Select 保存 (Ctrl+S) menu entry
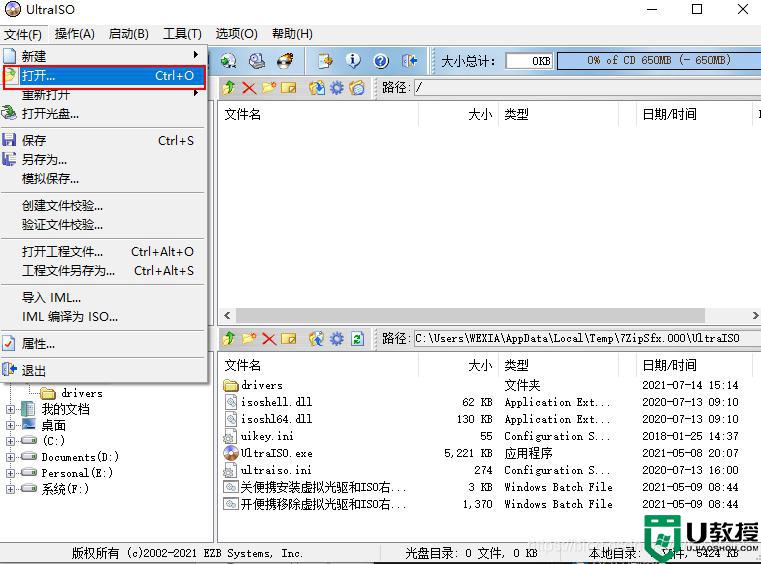Image resolution: width=761 pixels, height=564 pixels. point(102,141)
